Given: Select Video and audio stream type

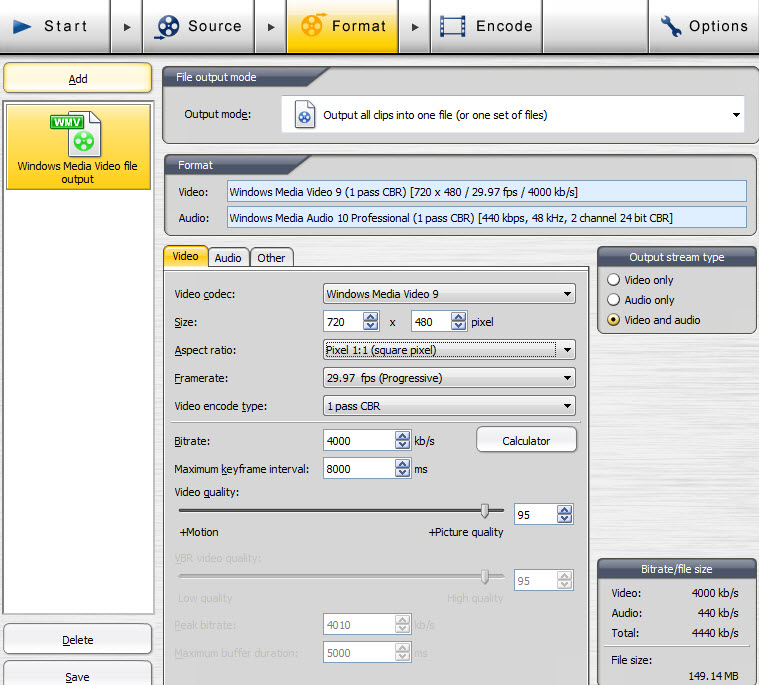Looking at the screenshot, I should (613, 320).
